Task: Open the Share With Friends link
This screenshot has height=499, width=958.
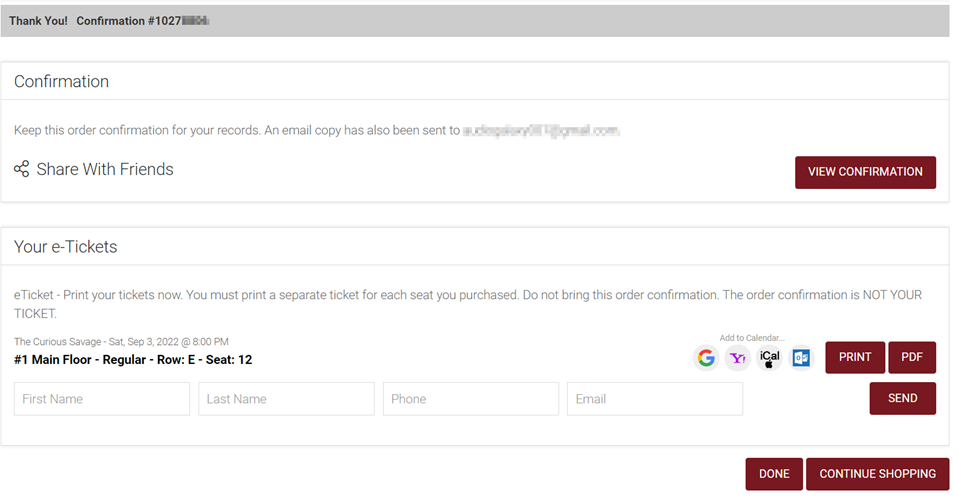Action: tap(105, 169)
